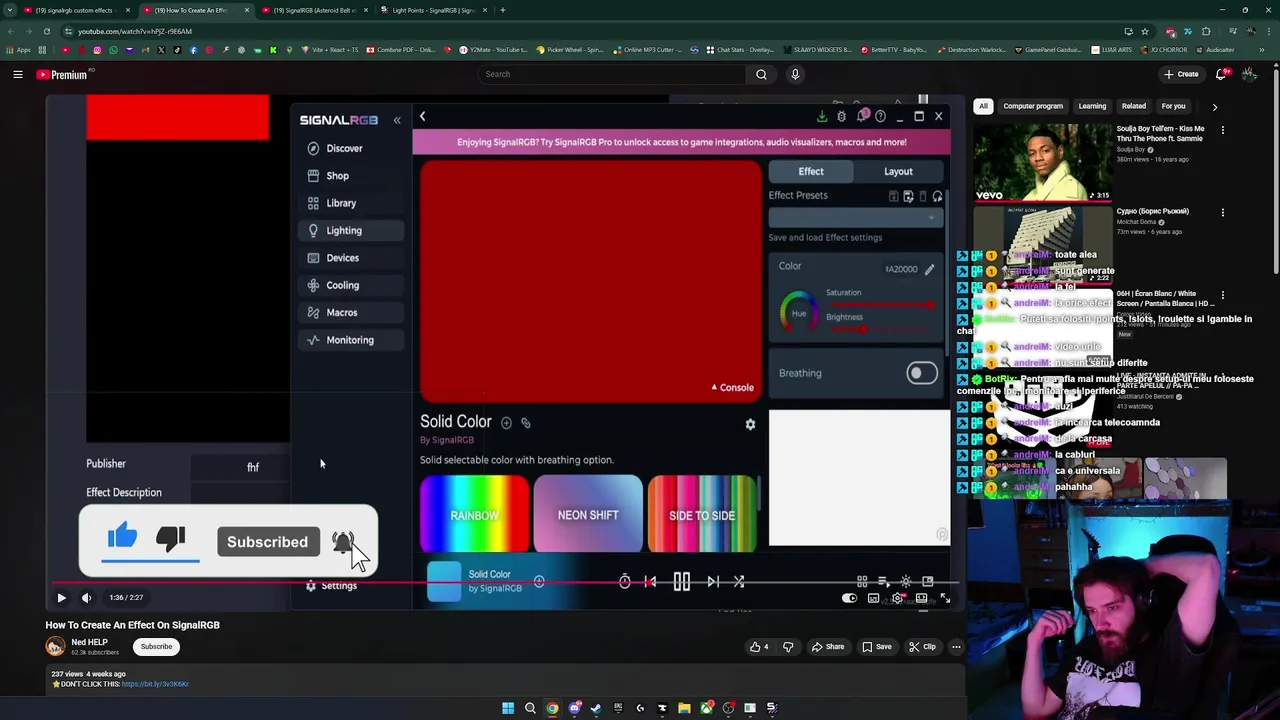Image resolution: width=1280 pixels, height=720 pixels.
Task: Open Windows Start menu
Action: tap(508, 708)
